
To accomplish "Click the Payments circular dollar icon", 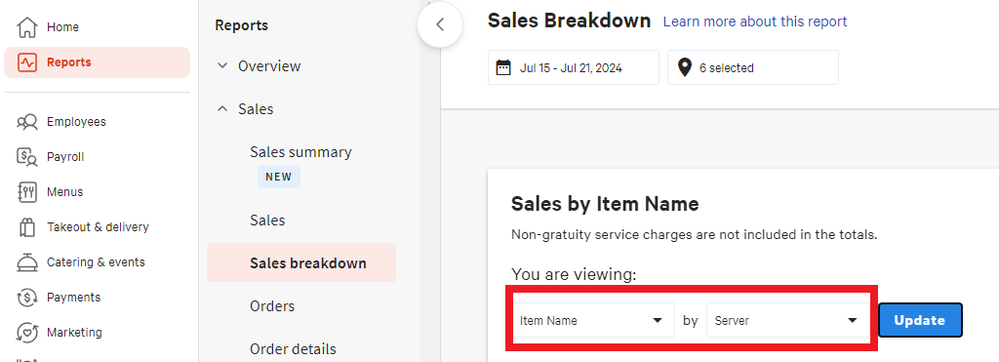I will pos(27,297).
